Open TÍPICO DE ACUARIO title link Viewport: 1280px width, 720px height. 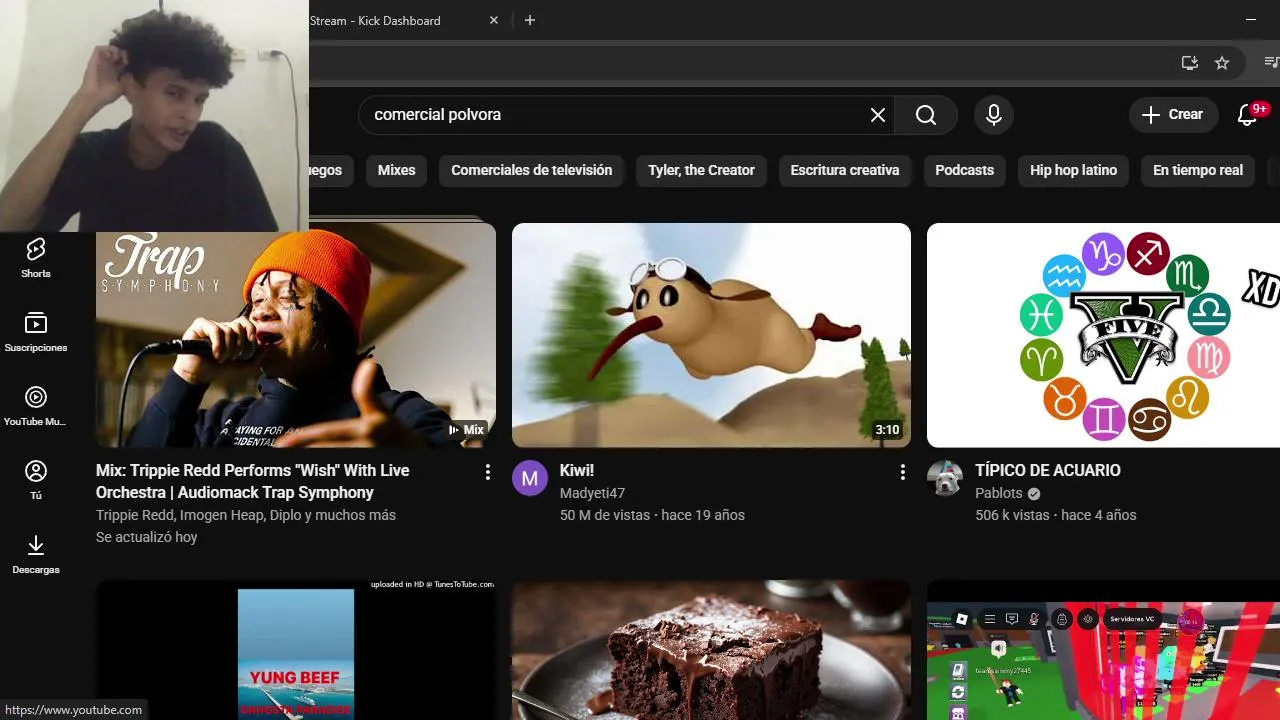click(x=1048, y=470)
